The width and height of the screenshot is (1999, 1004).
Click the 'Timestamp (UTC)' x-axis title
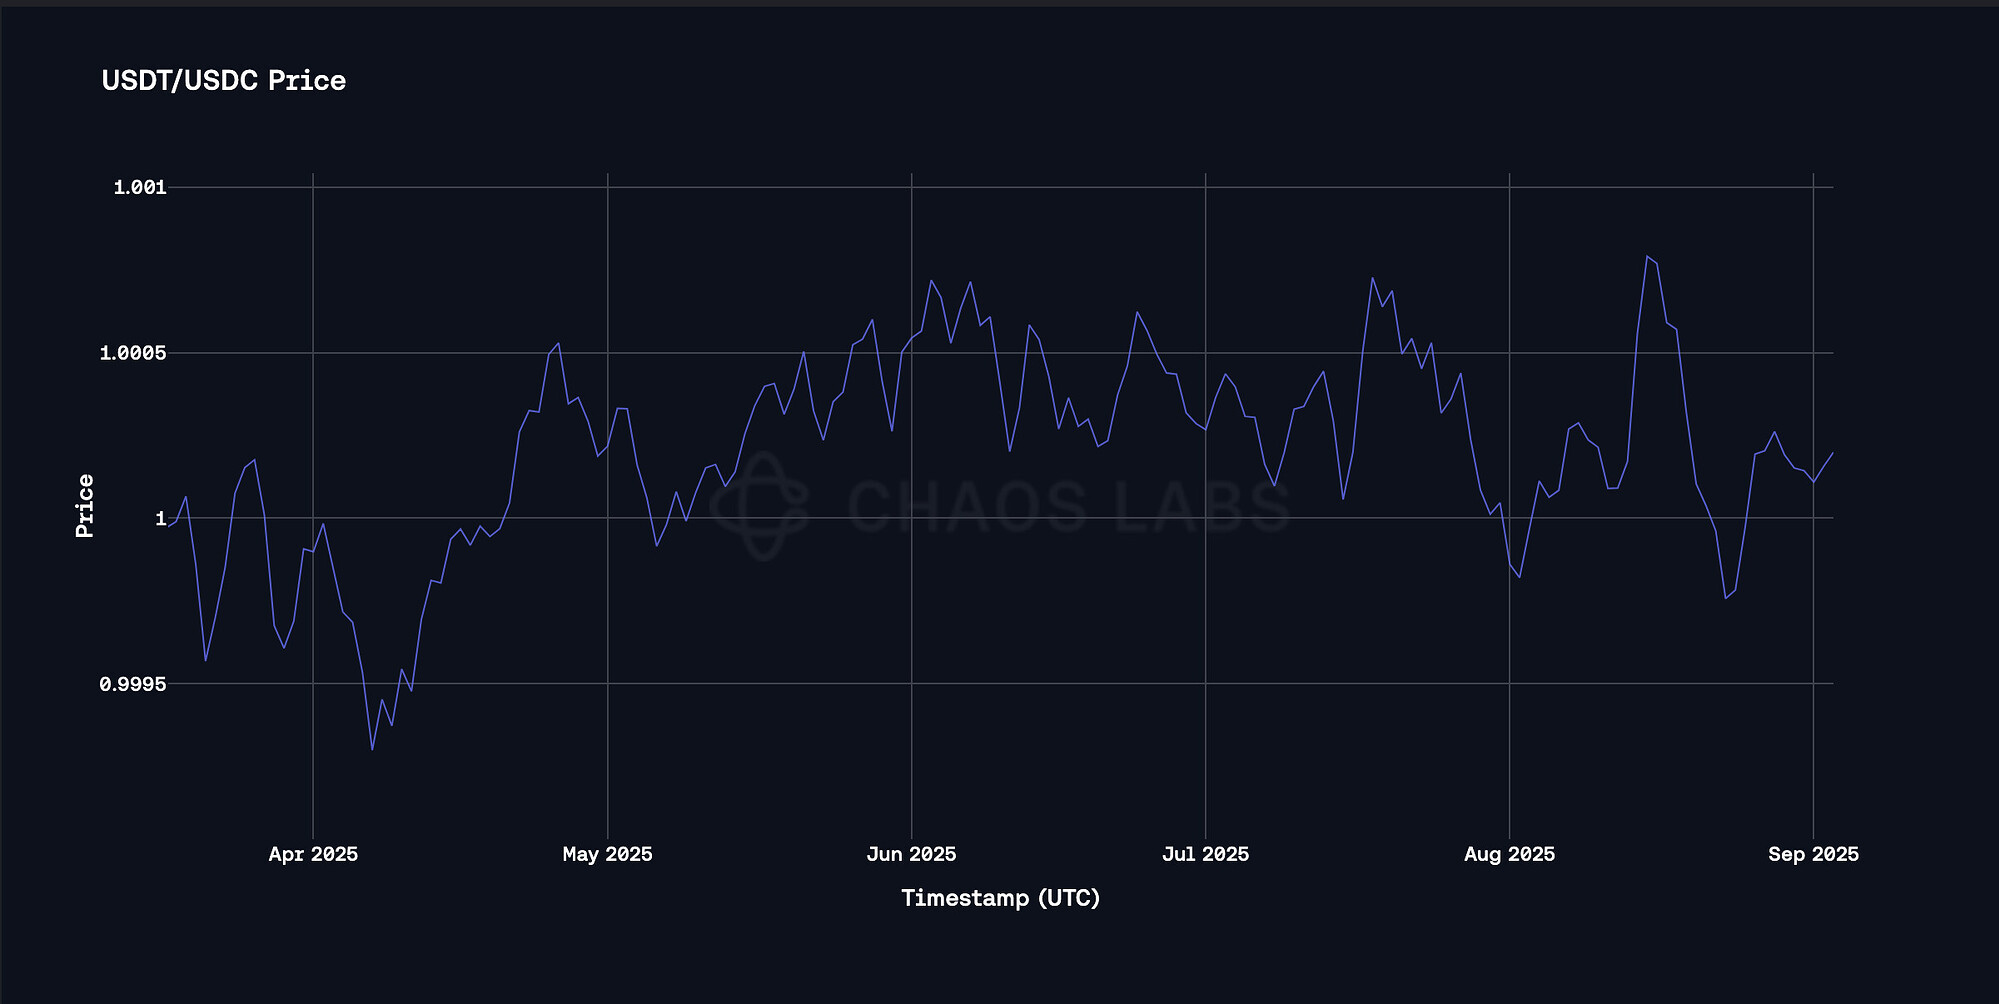pos(1001,898)
